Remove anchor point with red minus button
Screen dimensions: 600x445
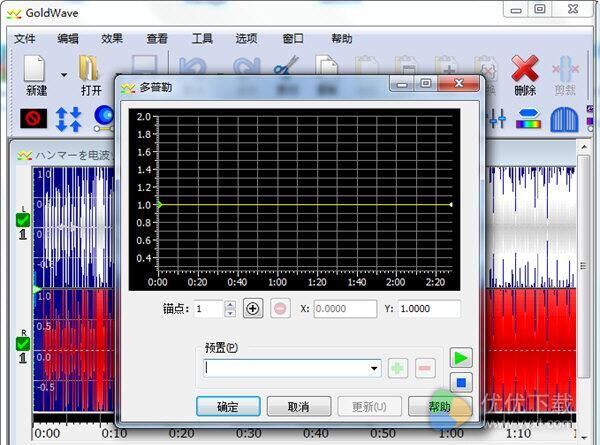pos(280,308)
